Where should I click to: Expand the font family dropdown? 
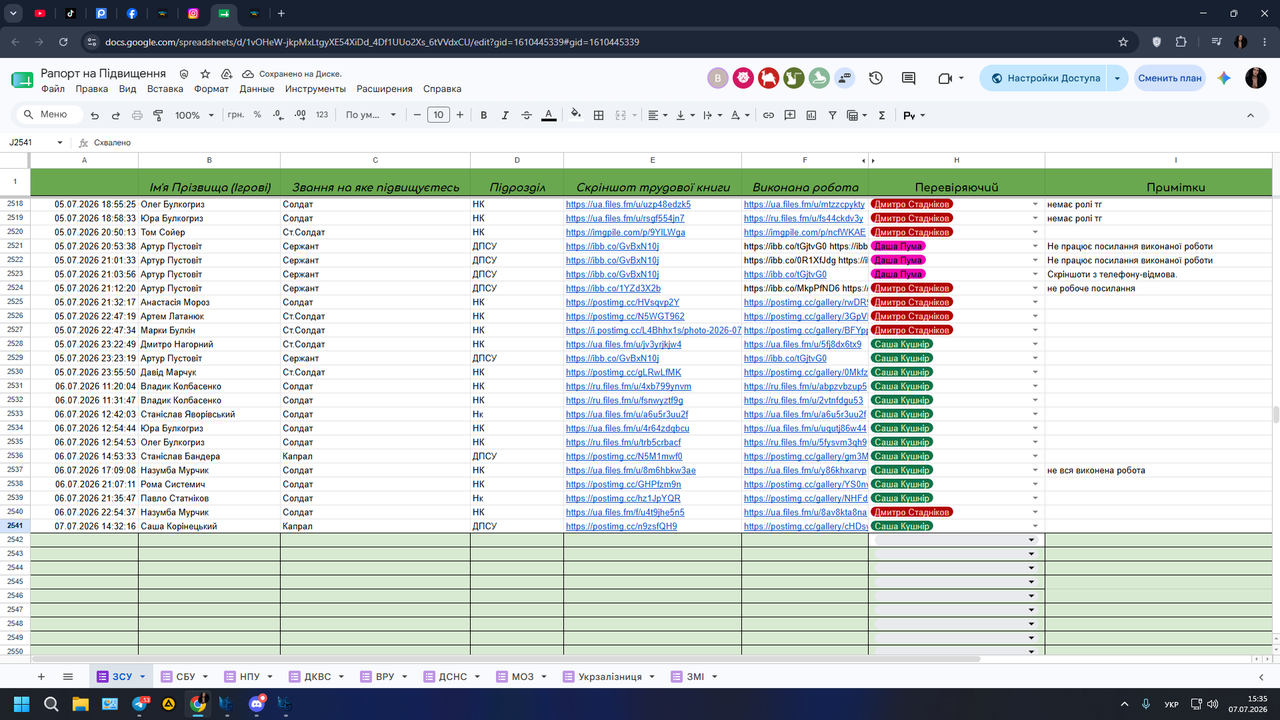click(371, 115)
